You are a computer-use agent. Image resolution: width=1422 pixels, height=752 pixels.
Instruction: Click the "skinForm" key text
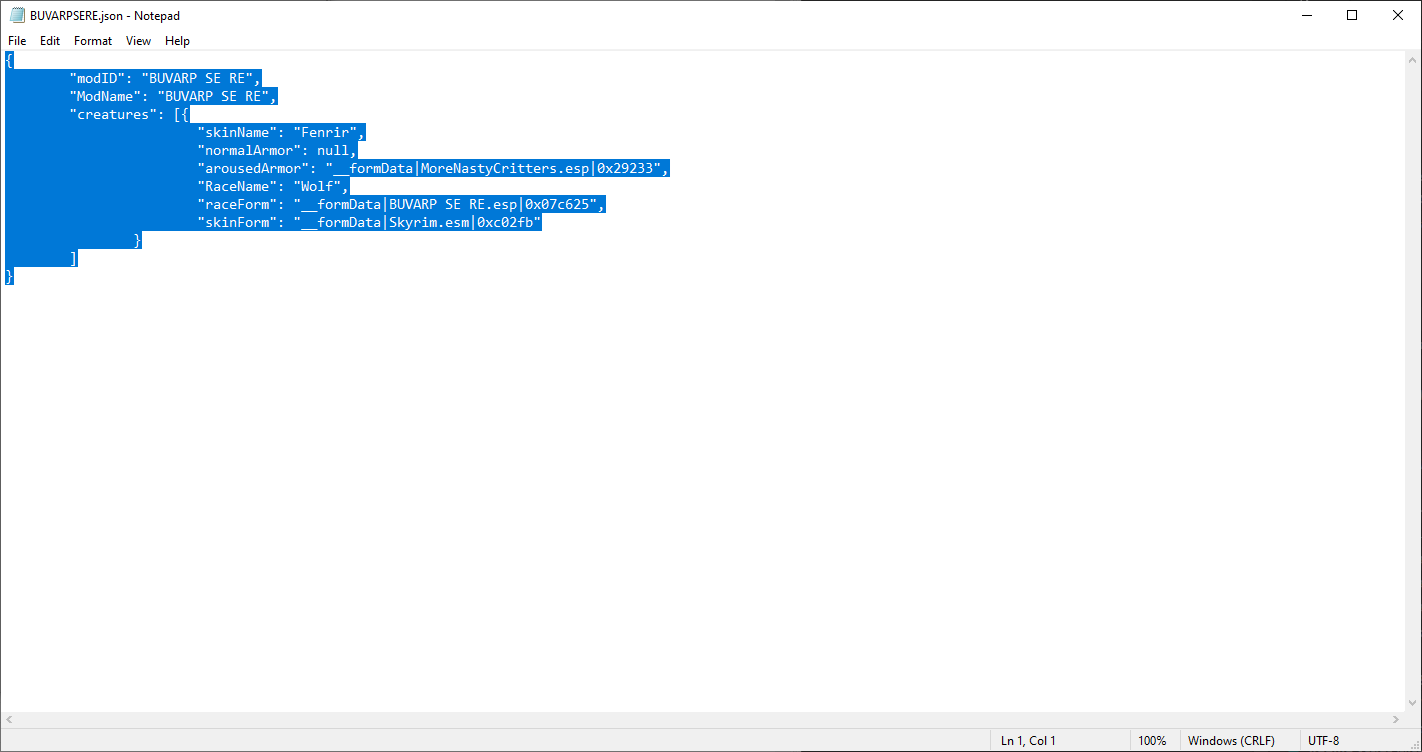pos(237,222)
